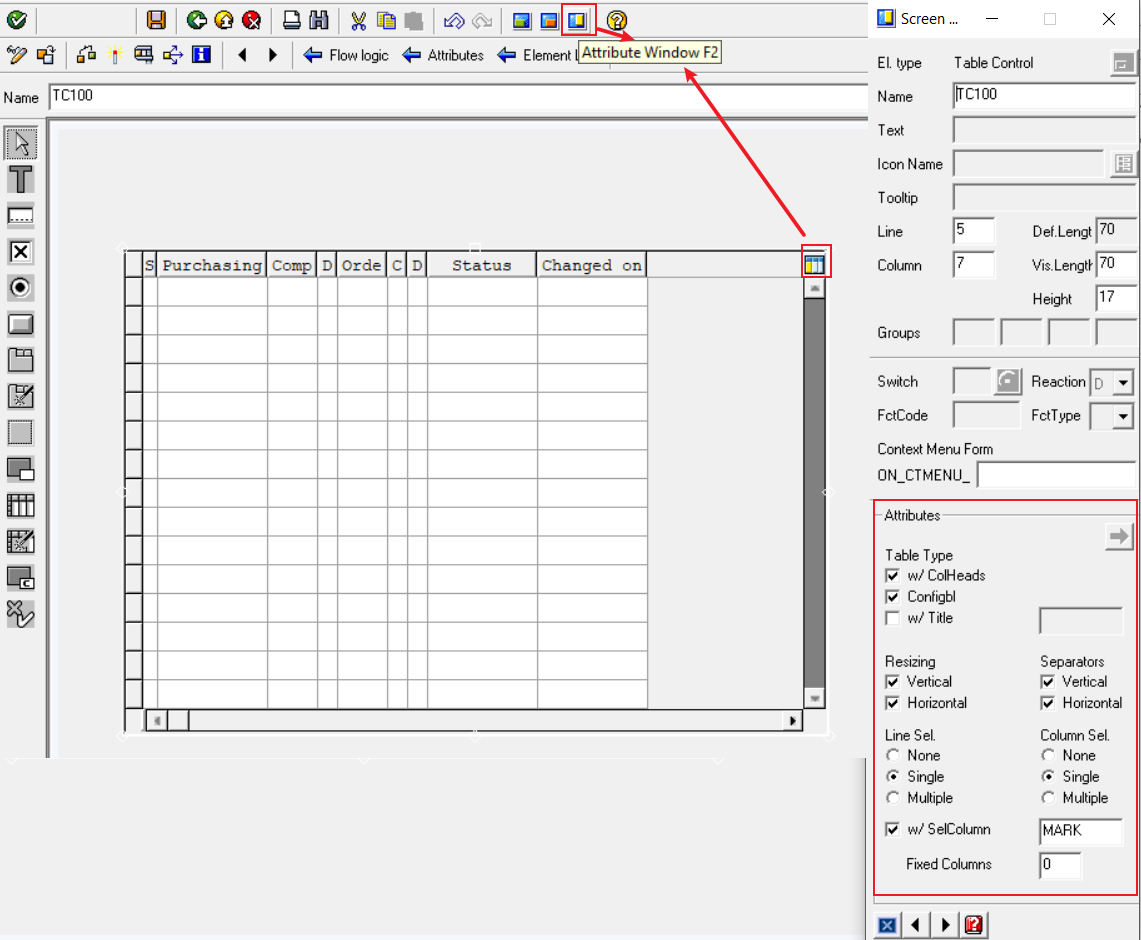
Task: Select Column Sel. None radio button
Action: (x=1048, y=755)
